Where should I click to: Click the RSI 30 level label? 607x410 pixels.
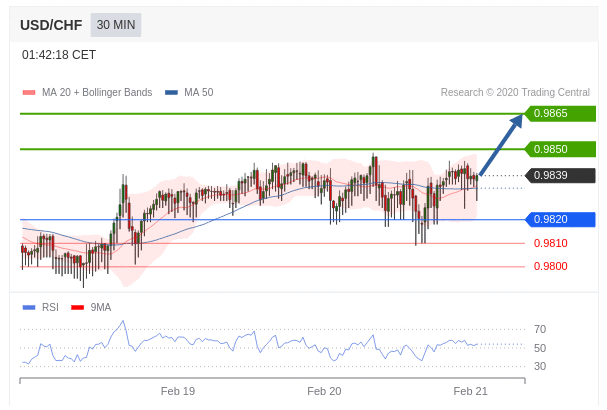[540, 366]
